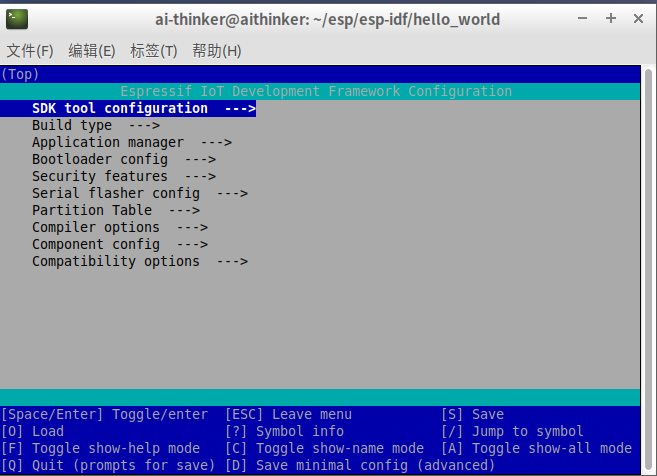Minimize the terminal window
This screenshot has width=657, height=476.
[x=582, y=18]
